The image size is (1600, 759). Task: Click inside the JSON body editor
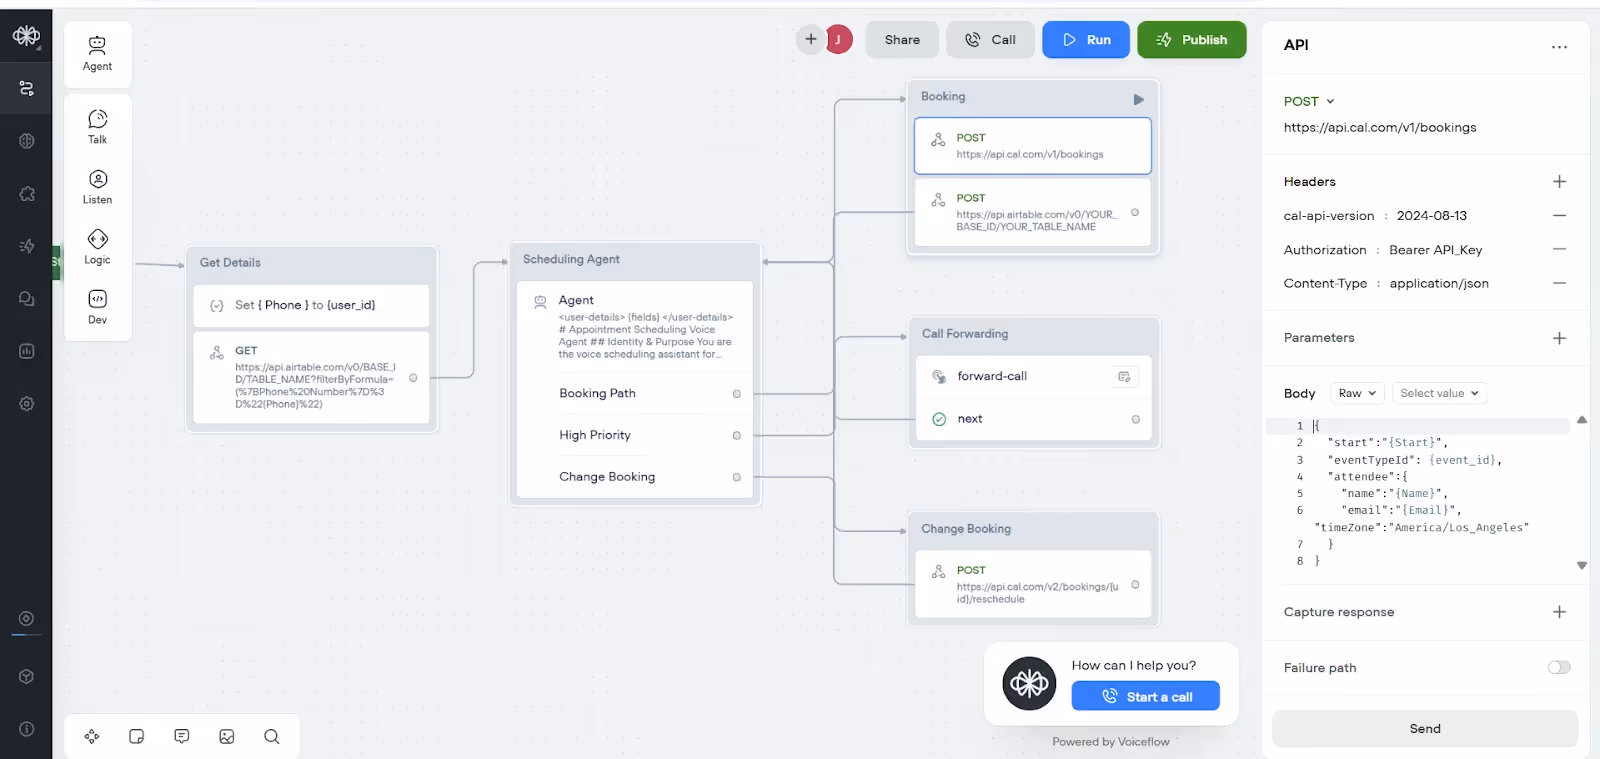(x=1418, y=493)
